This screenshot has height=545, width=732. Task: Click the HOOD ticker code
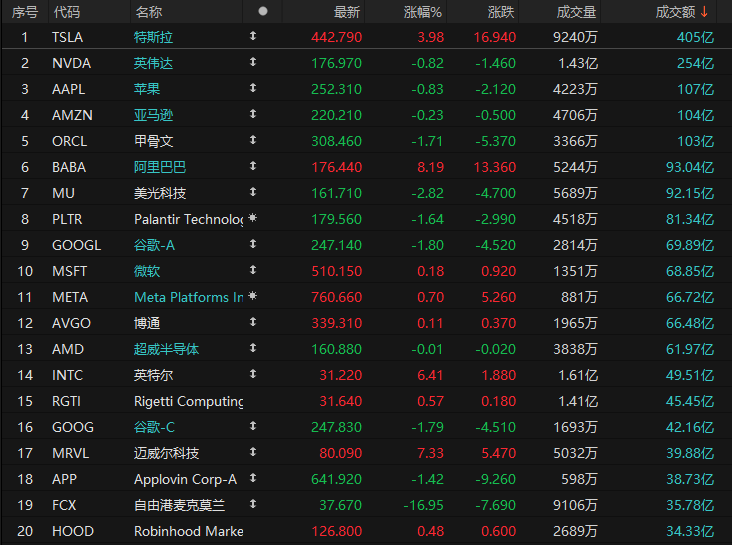click(x=73, y=531)
